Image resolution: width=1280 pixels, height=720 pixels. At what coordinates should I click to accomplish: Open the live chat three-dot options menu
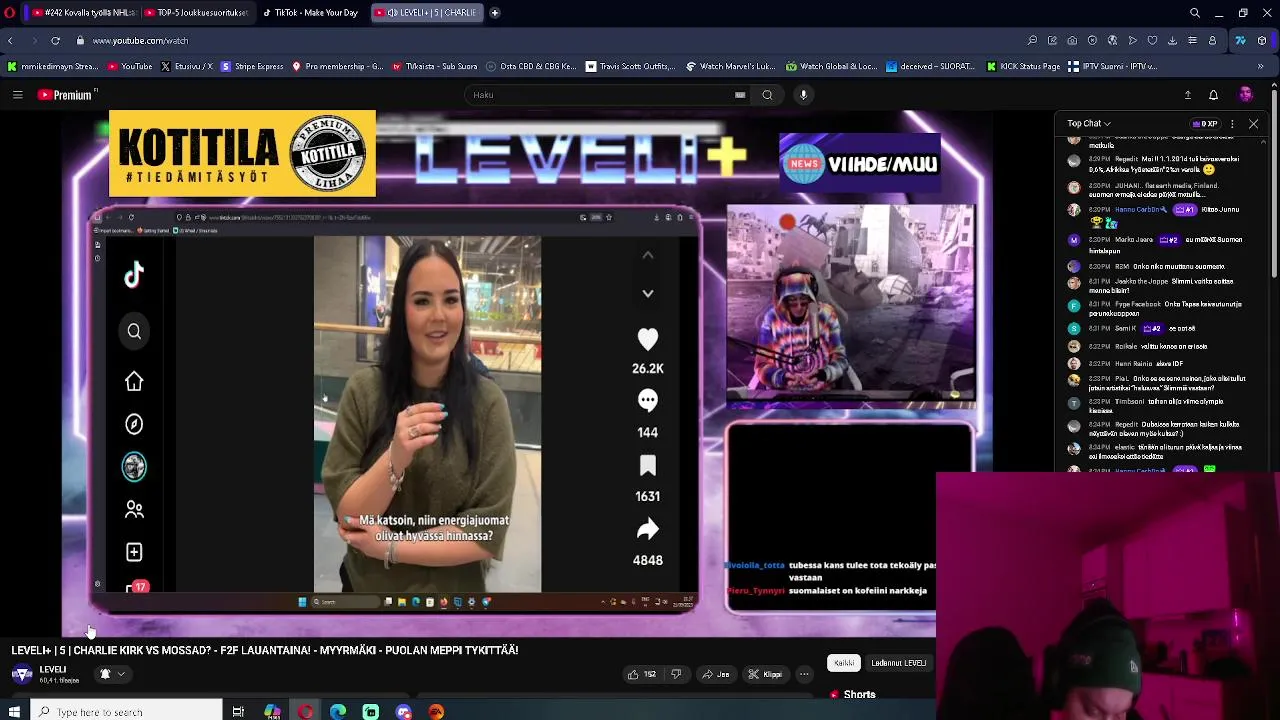tap(1233, 124)
